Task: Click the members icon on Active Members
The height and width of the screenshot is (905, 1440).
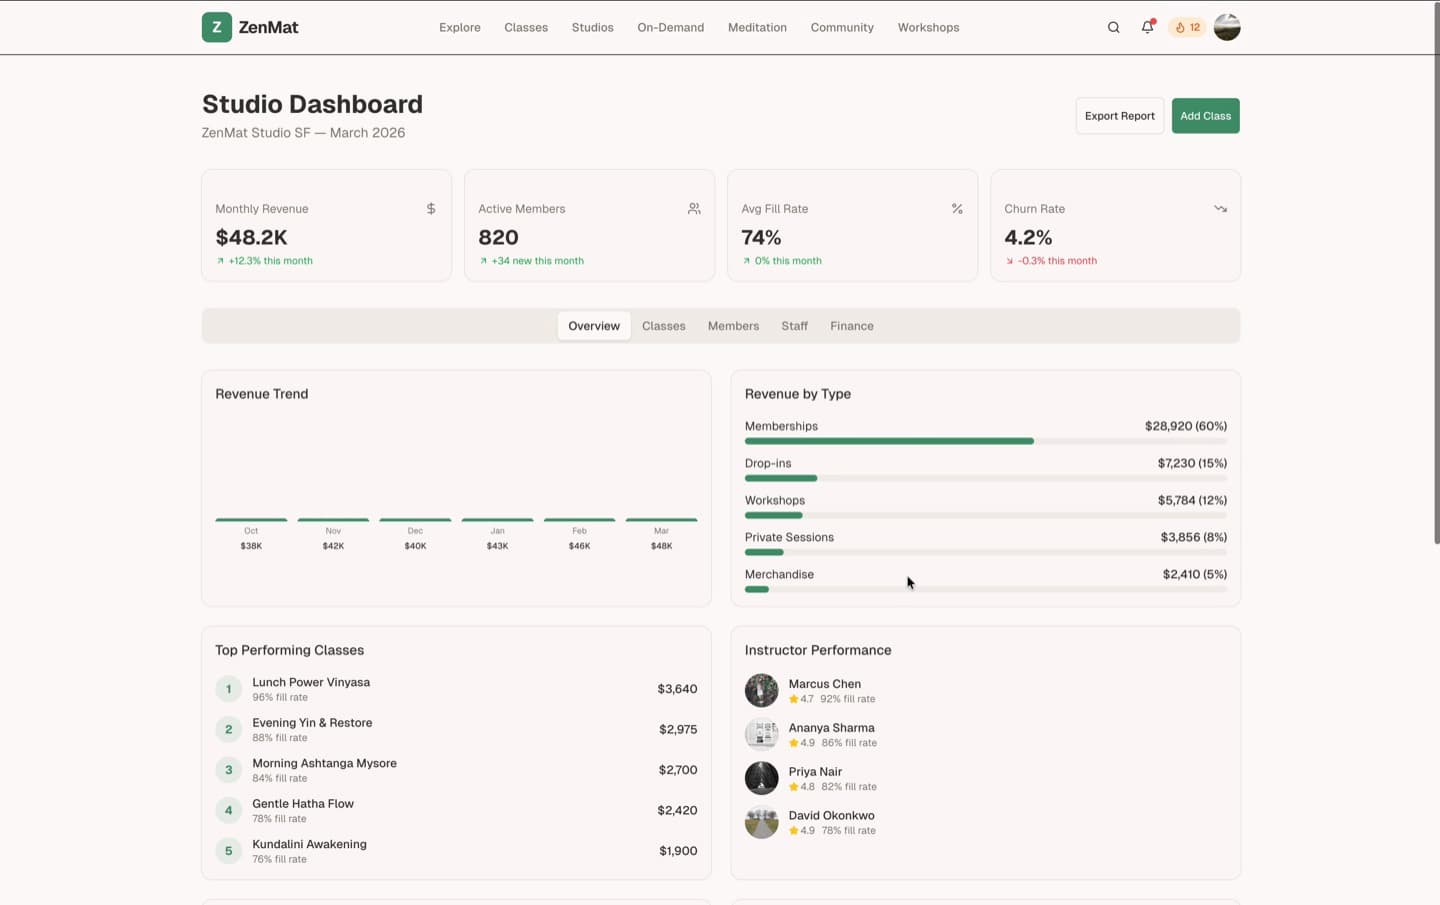Action: point(694,208)
